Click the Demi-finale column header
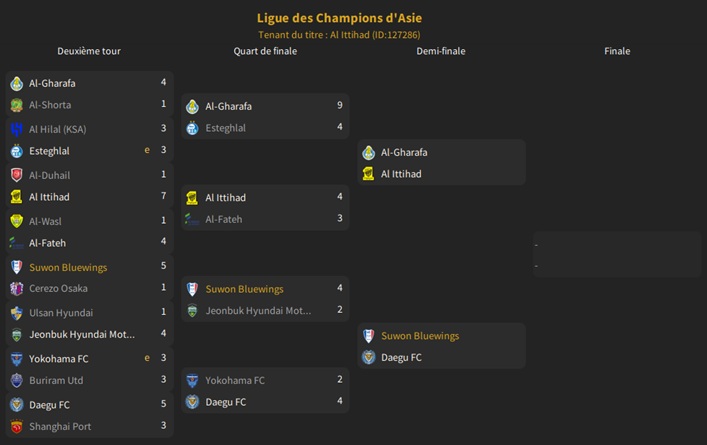 point(441,51)
